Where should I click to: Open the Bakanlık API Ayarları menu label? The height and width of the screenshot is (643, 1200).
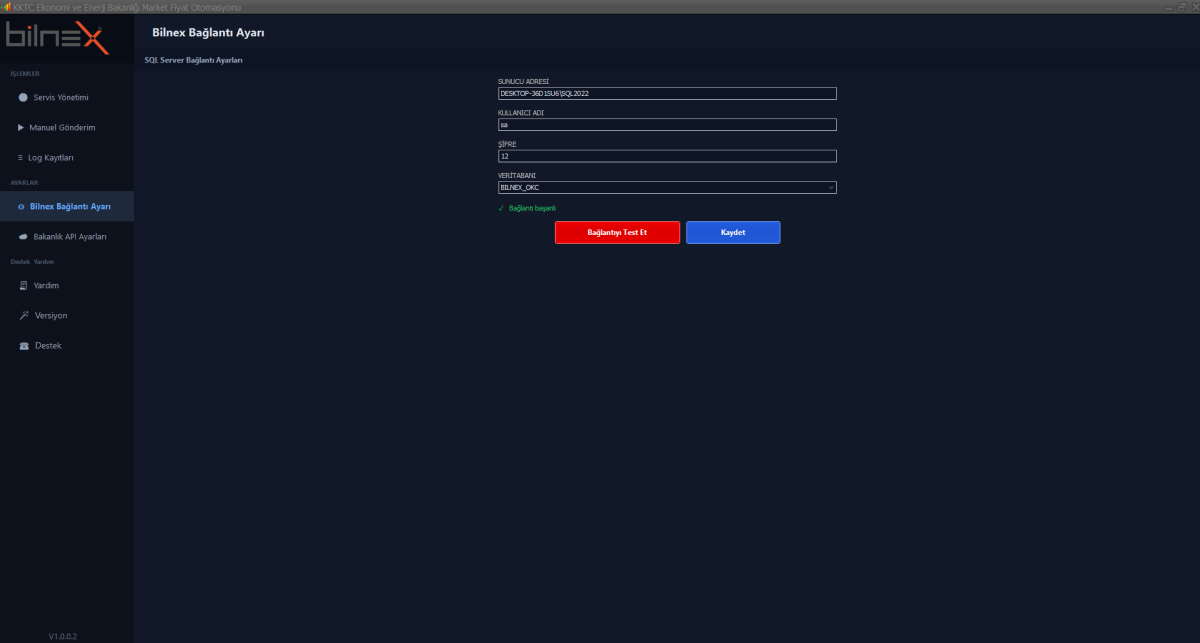[x=70, y=237]
